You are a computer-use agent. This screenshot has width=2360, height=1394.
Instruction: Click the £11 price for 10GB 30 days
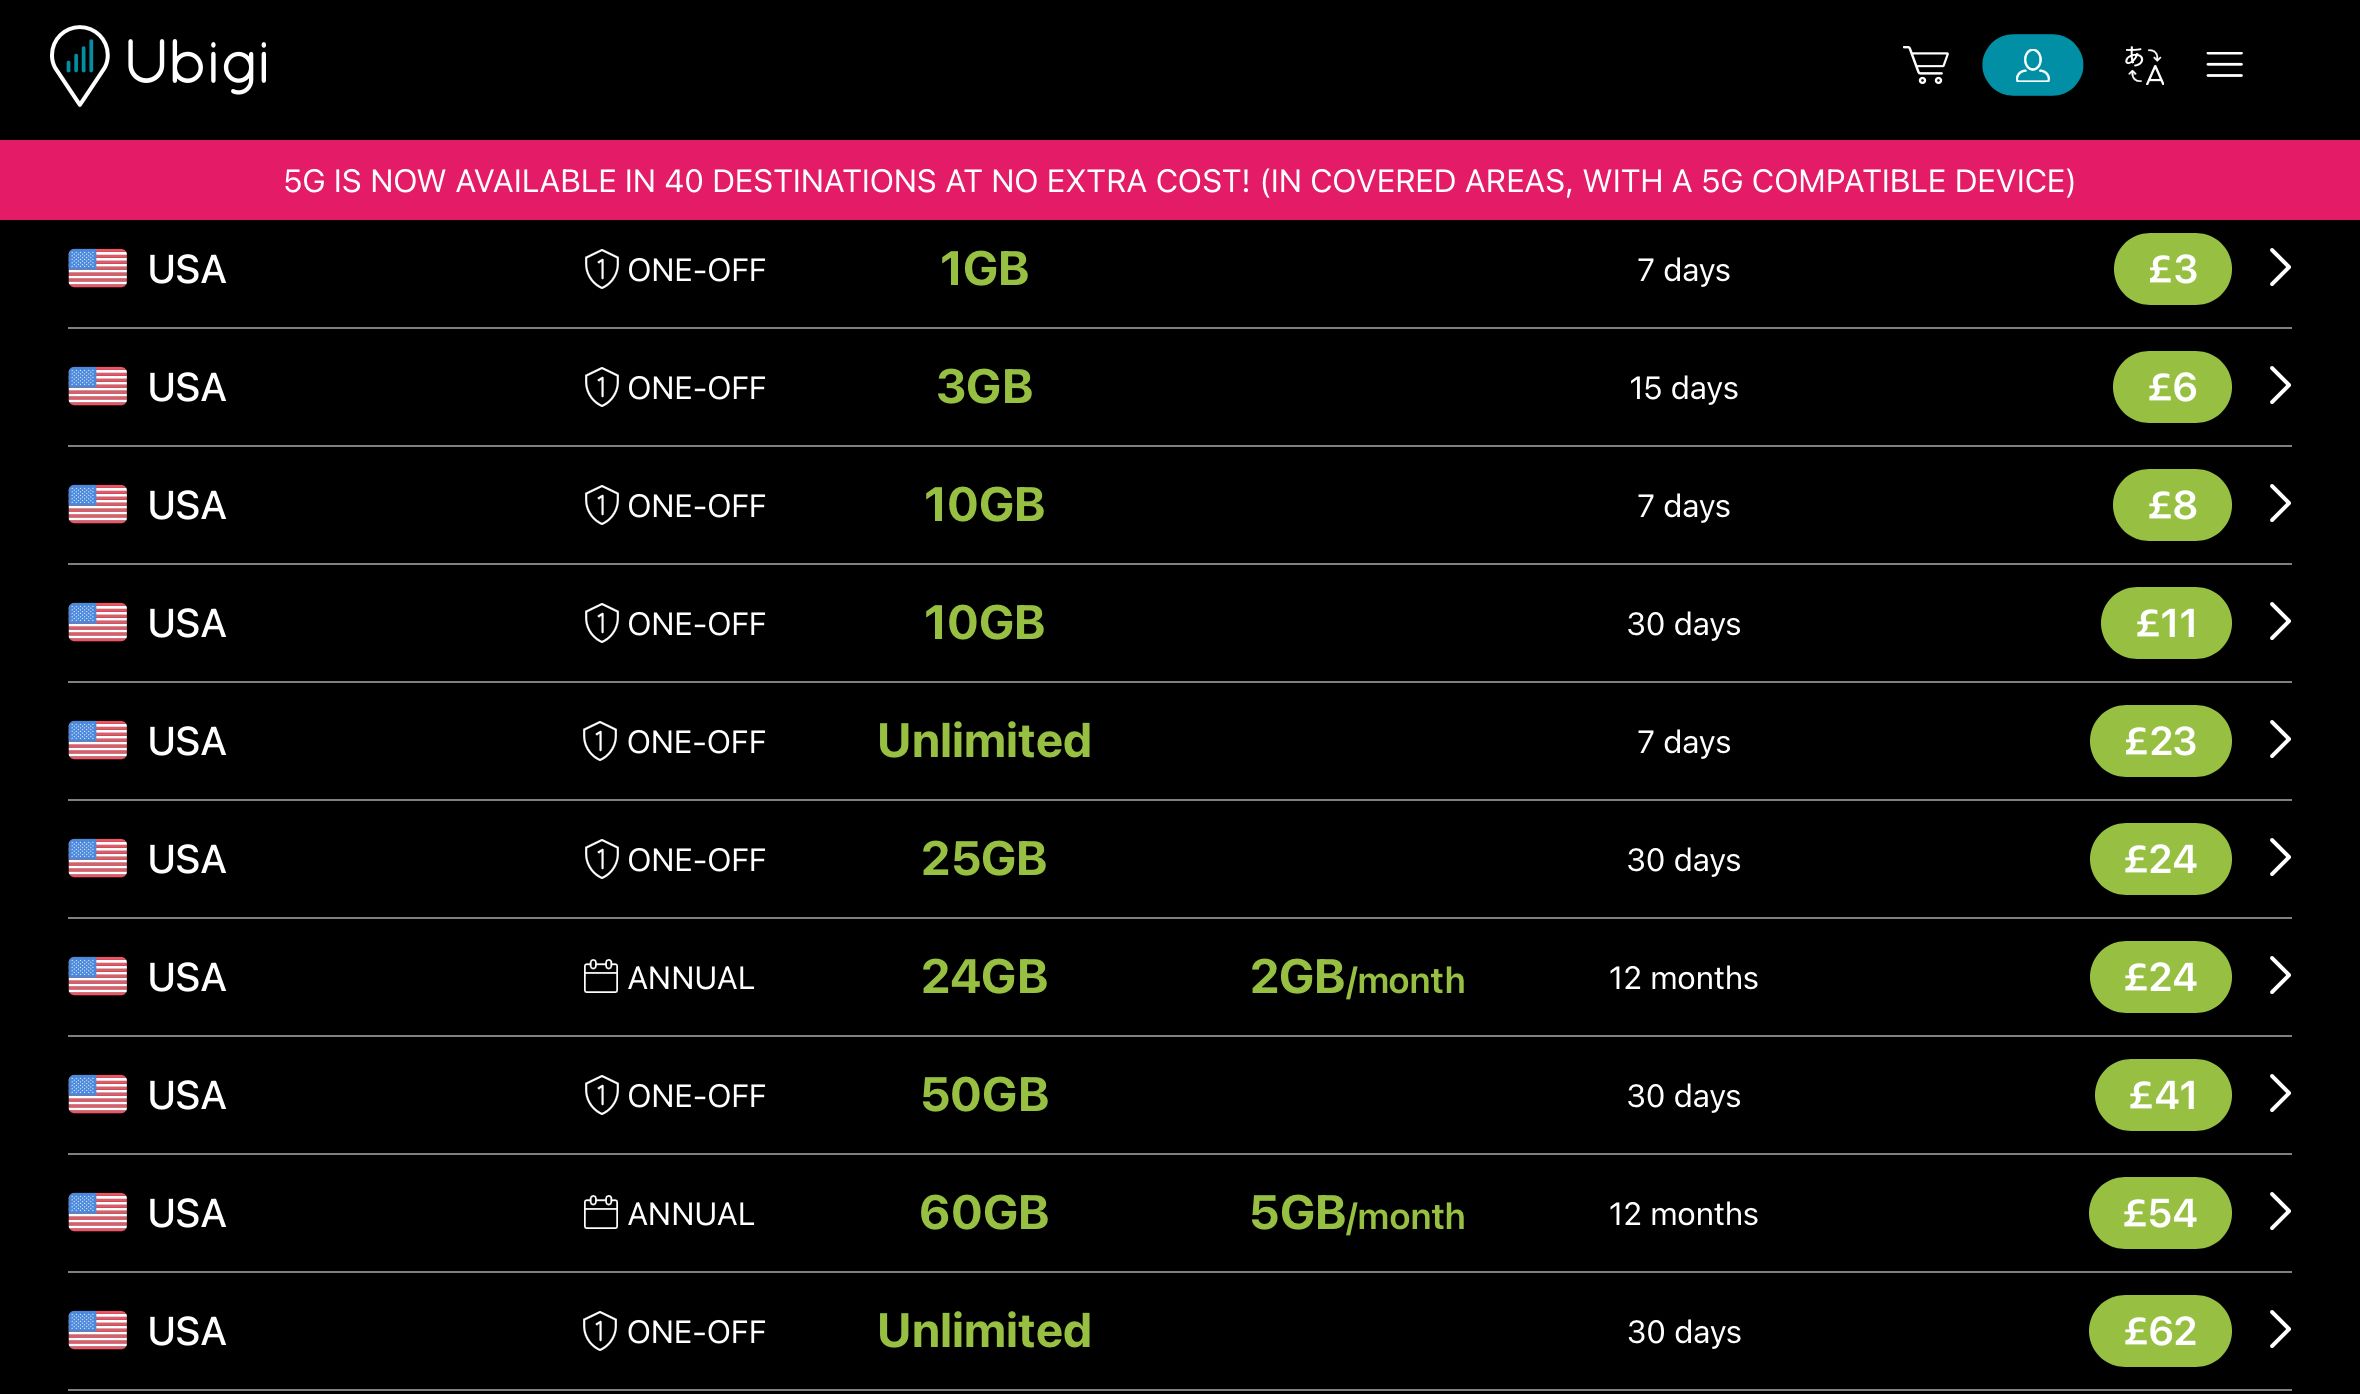point(2166,623)
